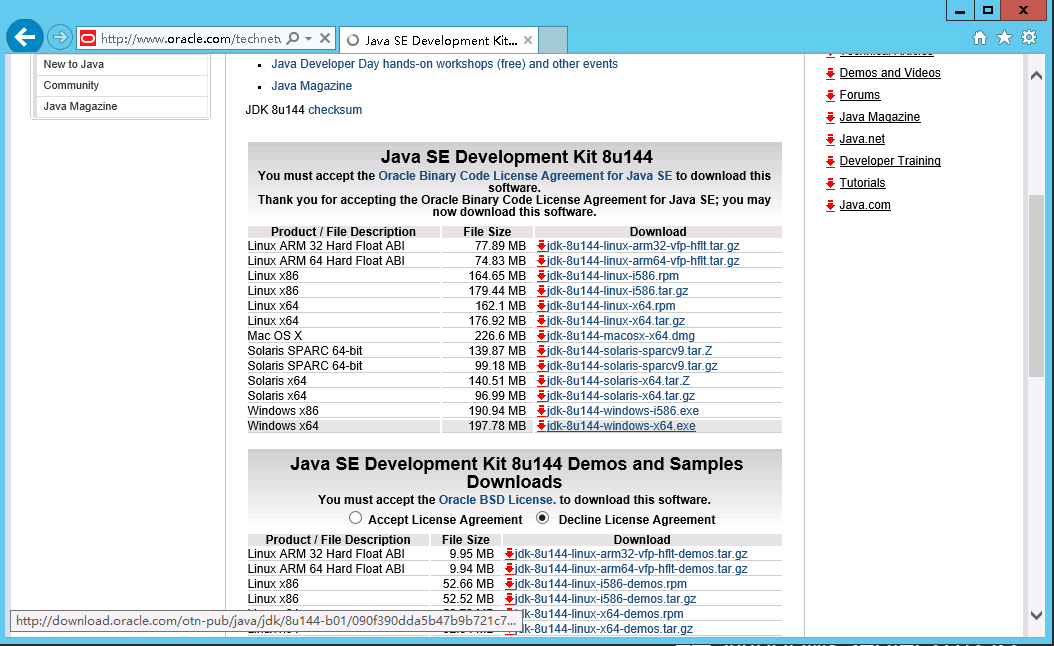Open the address bar dropdown arrow

(309, 38)
